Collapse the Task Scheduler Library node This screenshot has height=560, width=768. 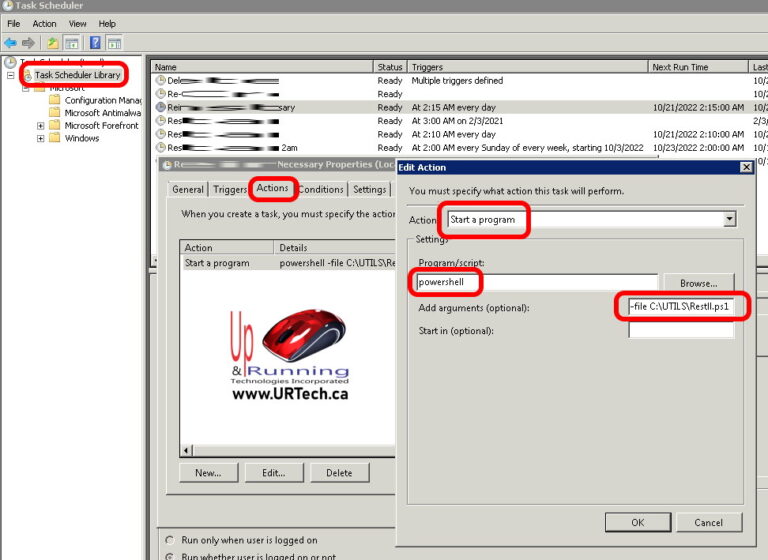[10, 75]
